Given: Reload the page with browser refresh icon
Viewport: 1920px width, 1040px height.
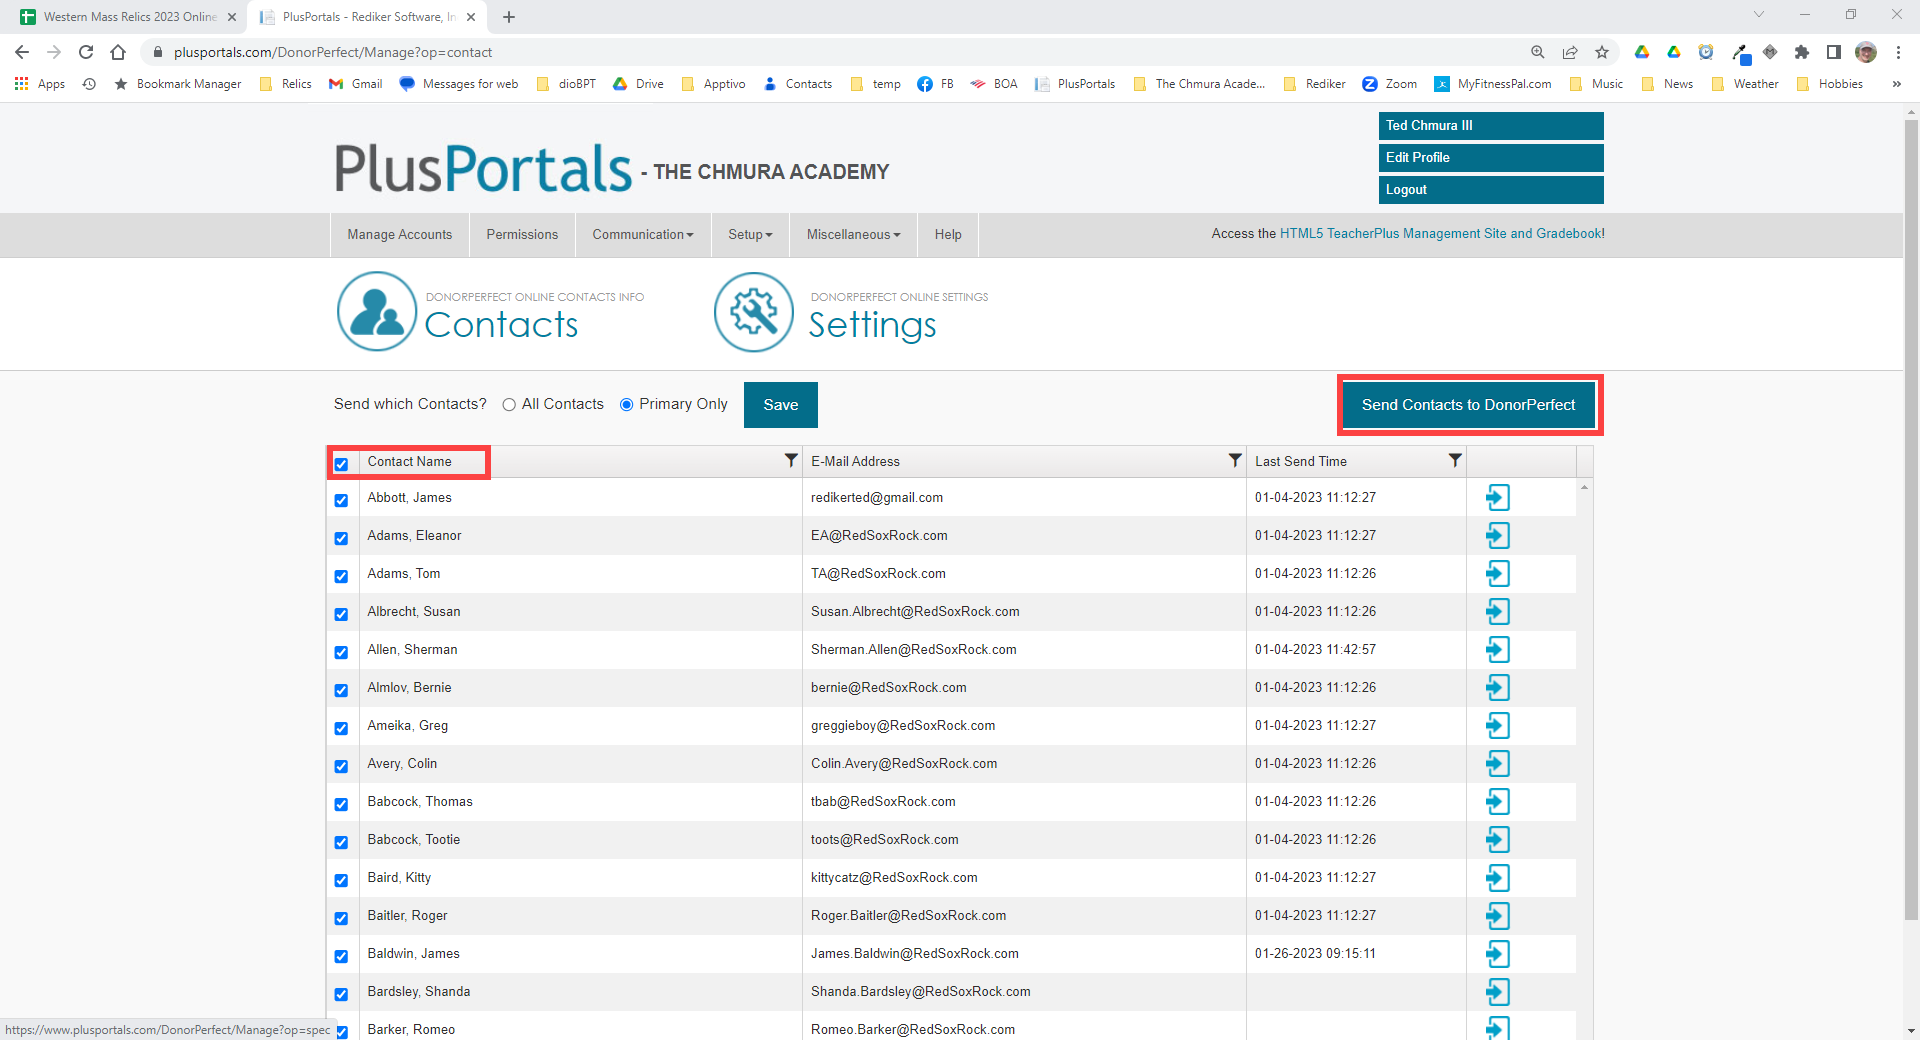Looking at the screenshot, I should point(86,52).
